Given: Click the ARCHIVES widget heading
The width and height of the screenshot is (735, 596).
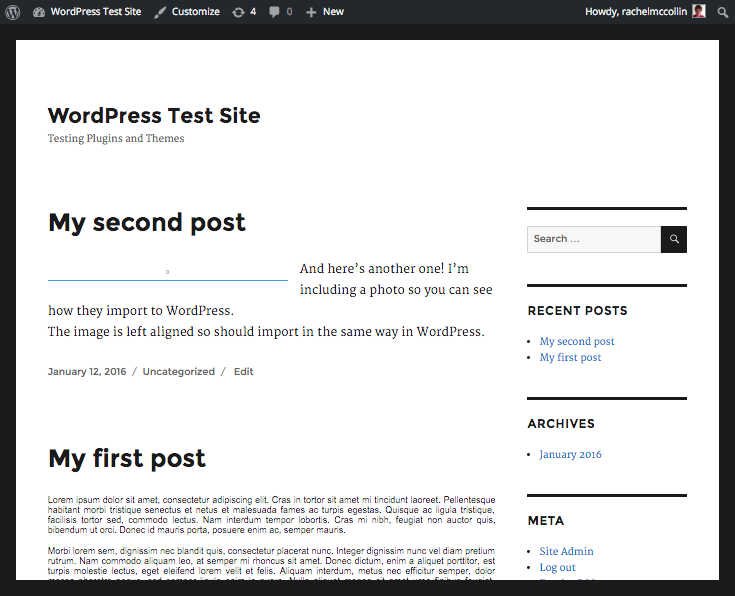Looking at the screenshot, I should (561, 424).
